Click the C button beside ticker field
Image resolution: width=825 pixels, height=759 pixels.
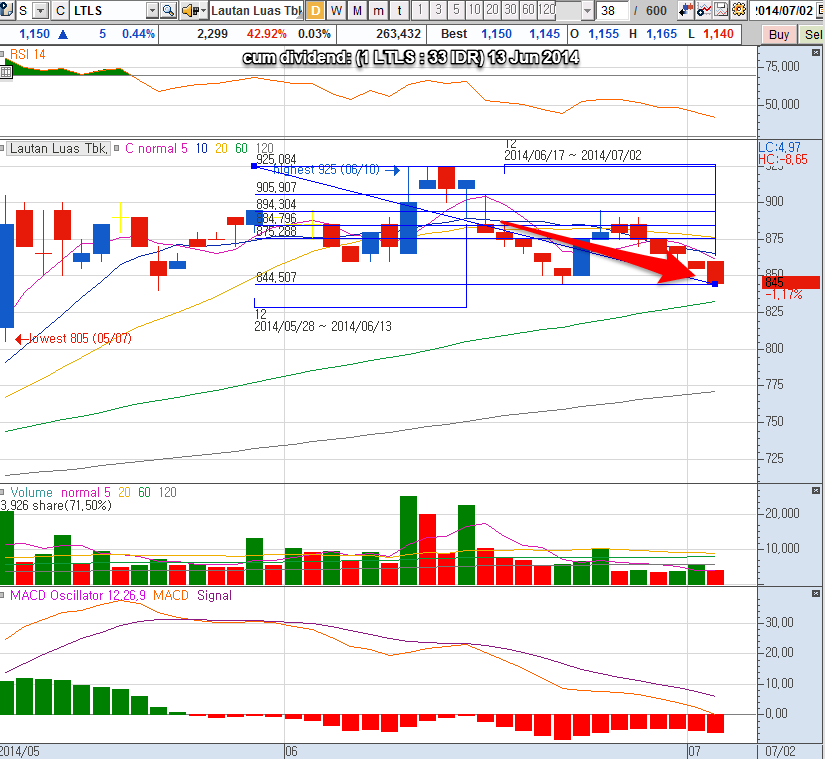[60, 11]
